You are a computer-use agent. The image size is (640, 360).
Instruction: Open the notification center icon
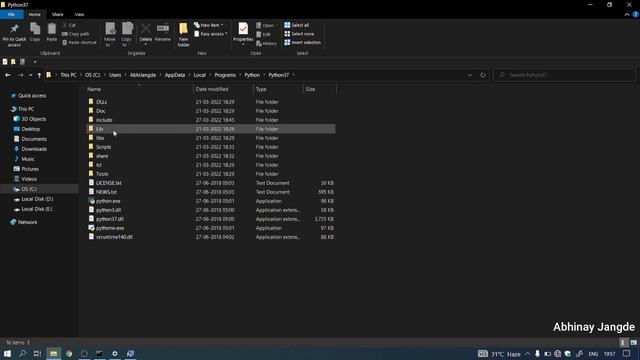[627, 354]
